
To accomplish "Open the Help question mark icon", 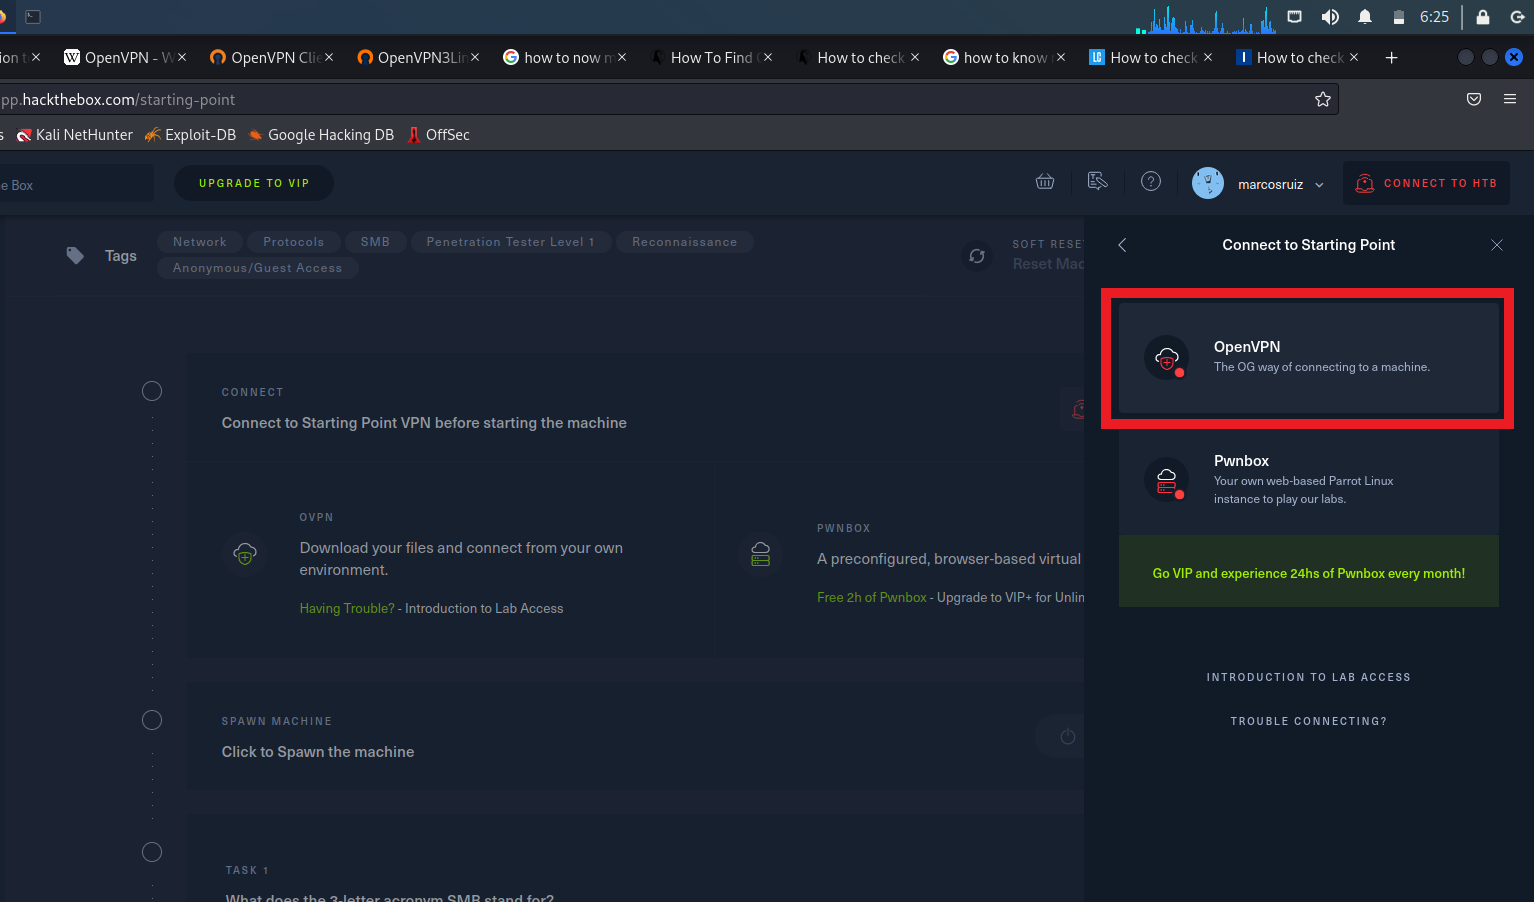I will 1151,181.
